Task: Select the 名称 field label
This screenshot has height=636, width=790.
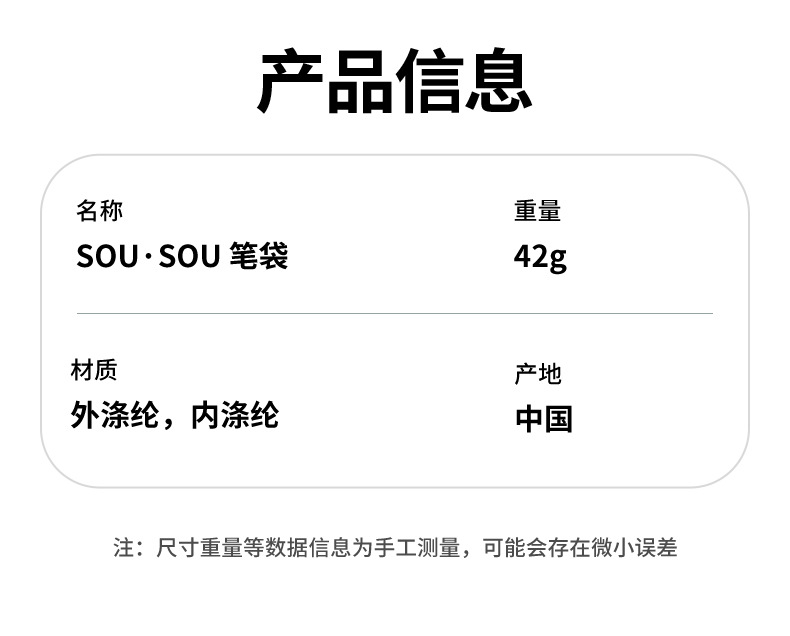Action: pos(99,211)
